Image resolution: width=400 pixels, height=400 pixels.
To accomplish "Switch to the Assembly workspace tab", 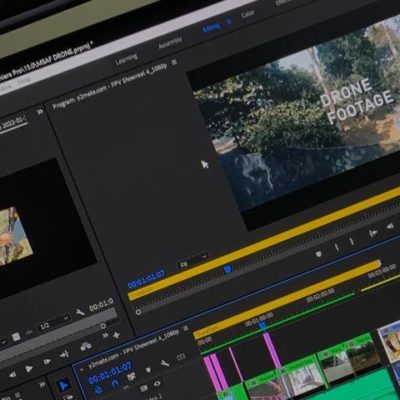I will (170, 43).
